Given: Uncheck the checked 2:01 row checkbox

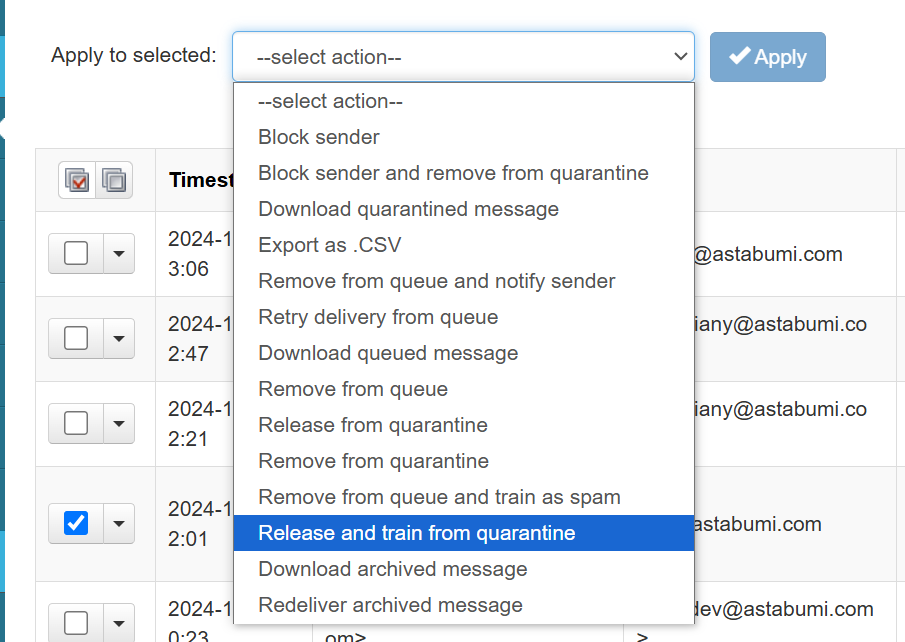Looking at the screenshot, I should pos(76,523).
